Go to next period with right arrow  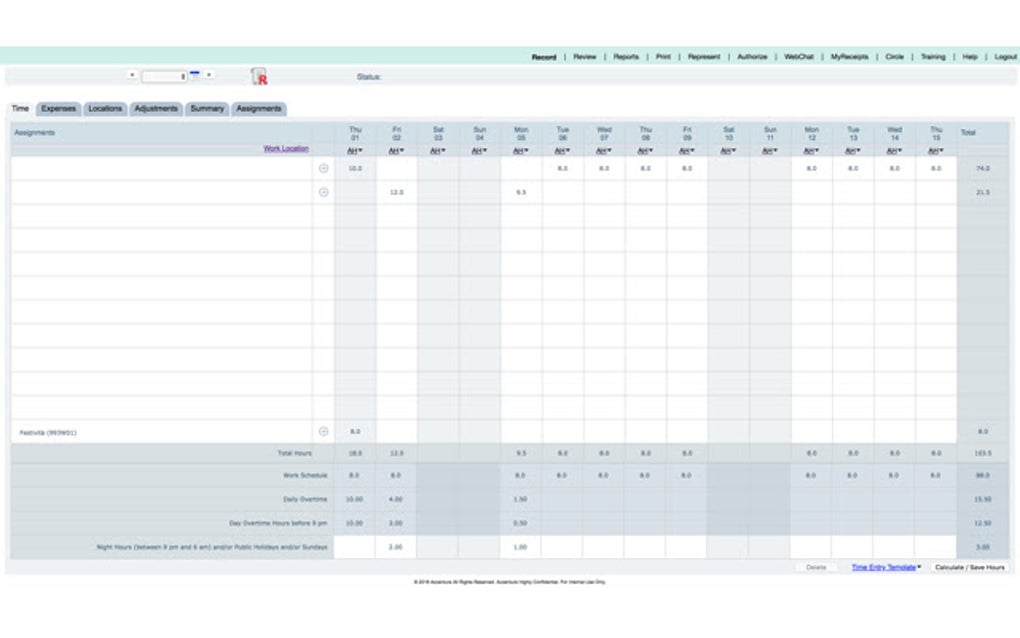coord(209,75)
